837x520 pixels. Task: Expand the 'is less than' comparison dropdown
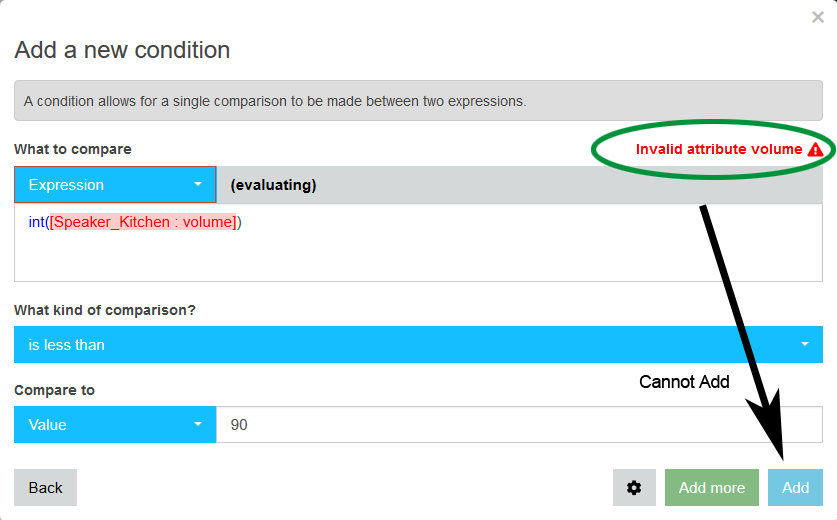pos(418,344)
